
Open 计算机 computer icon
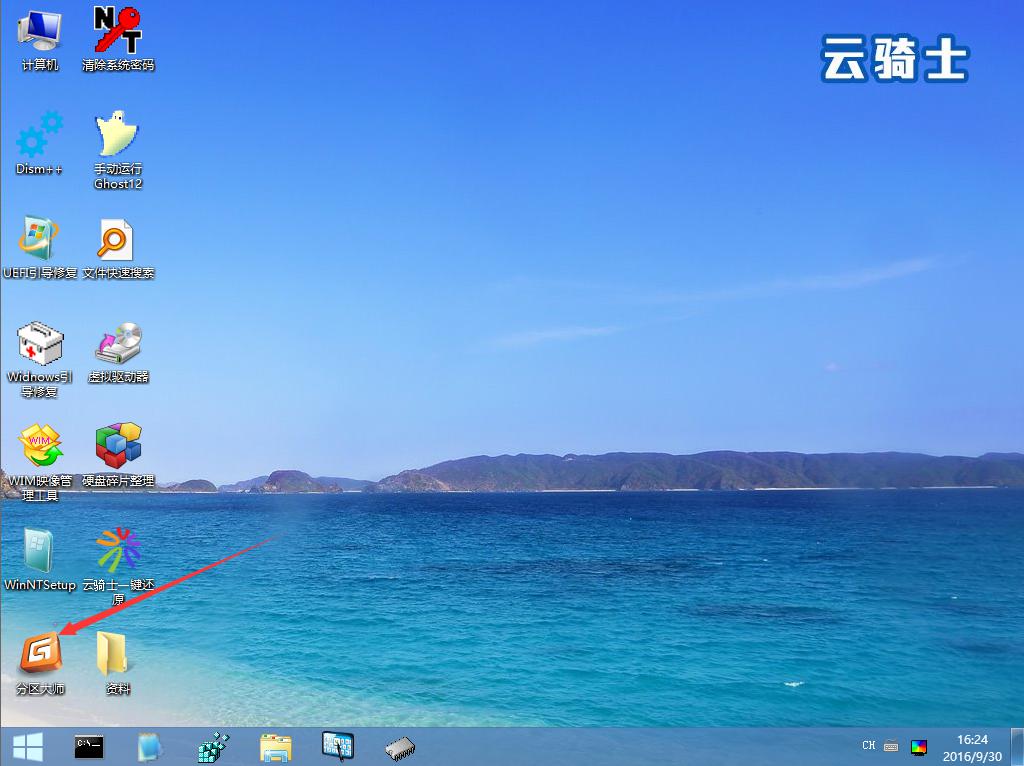point(37,30)
